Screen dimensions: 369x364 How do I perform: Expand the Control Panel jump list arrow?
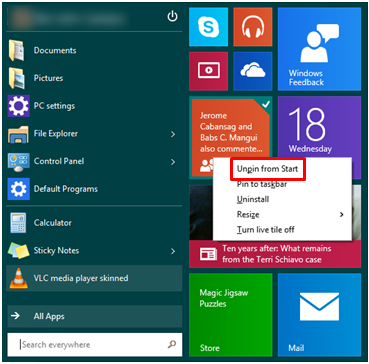click(x=173, y=162)
